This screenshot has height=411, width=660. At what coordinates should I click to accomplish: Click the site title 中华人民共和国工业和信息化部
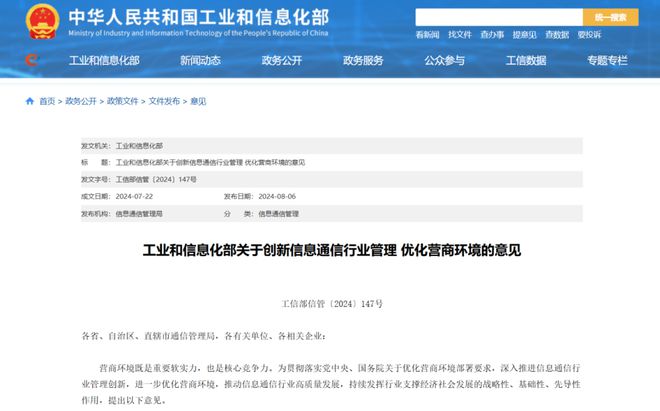[x=199, y=17]
